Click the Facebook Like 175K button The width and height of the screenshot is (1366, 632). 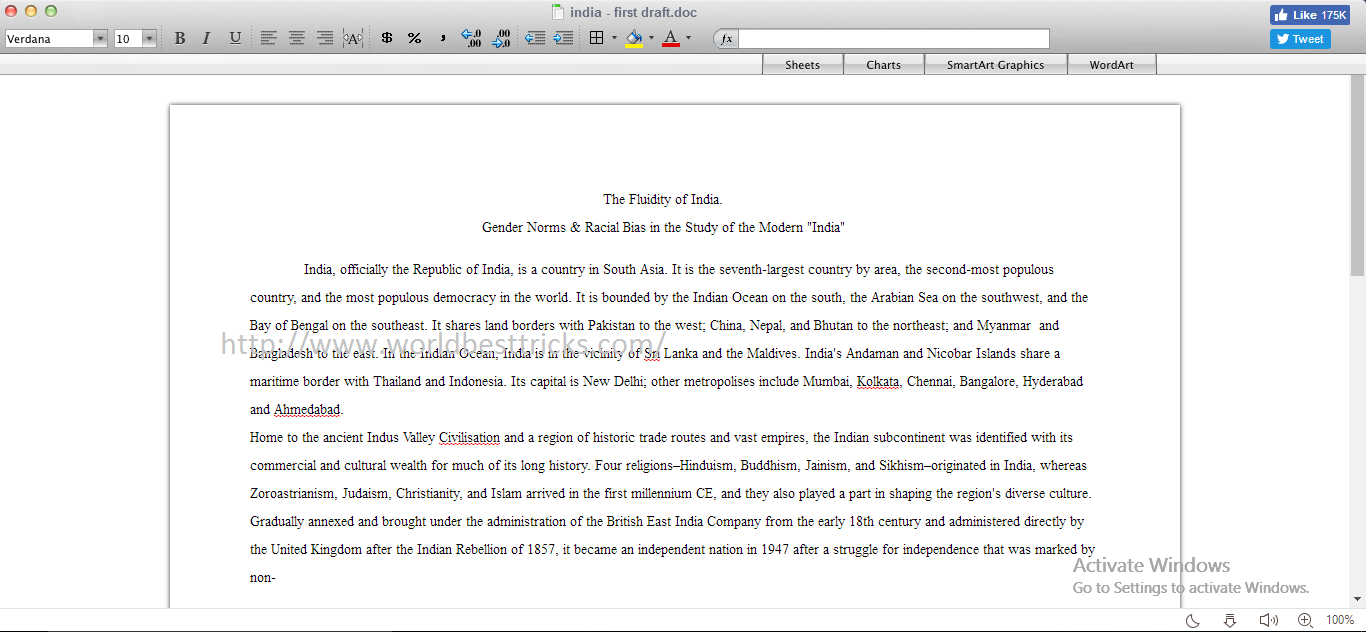coord(1310,15)
